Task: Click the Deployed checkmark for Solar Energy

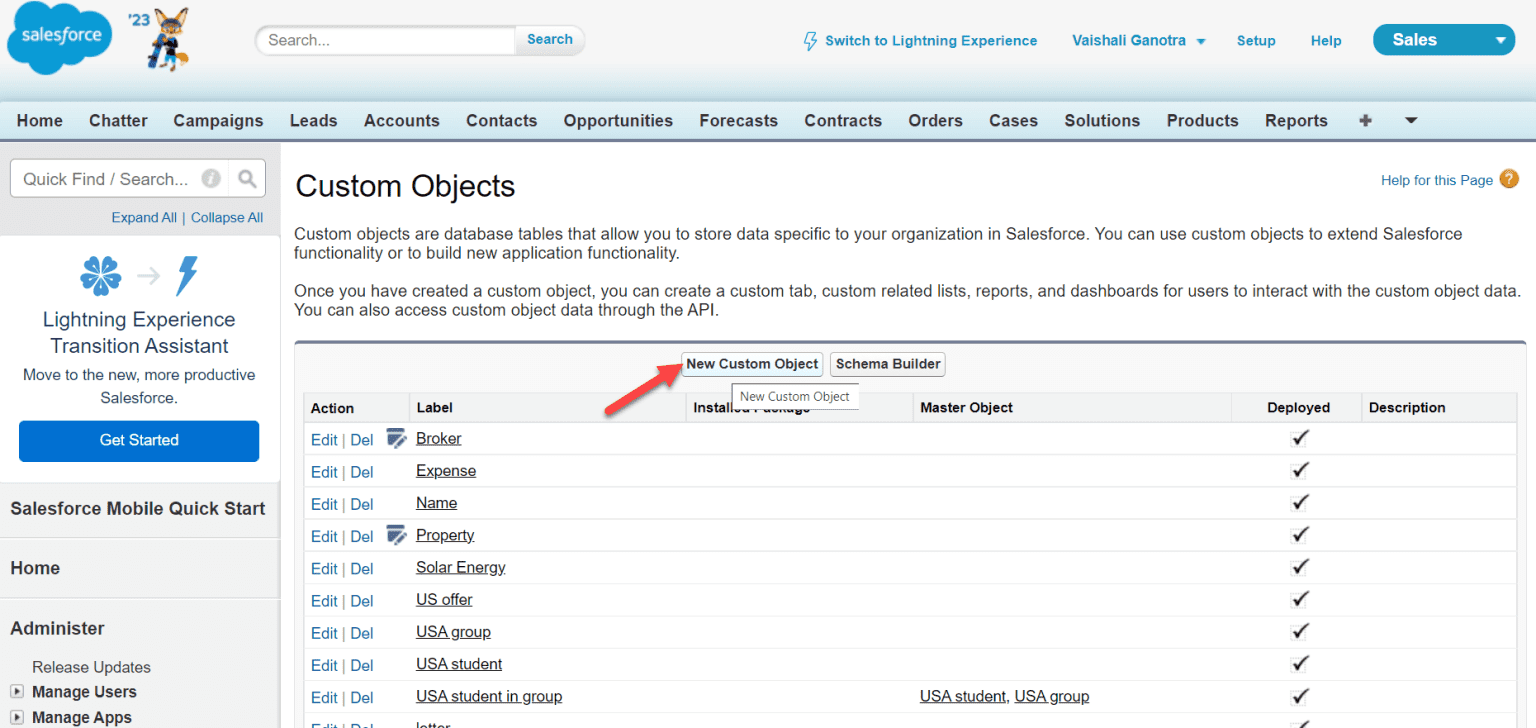Action: 1299,567
